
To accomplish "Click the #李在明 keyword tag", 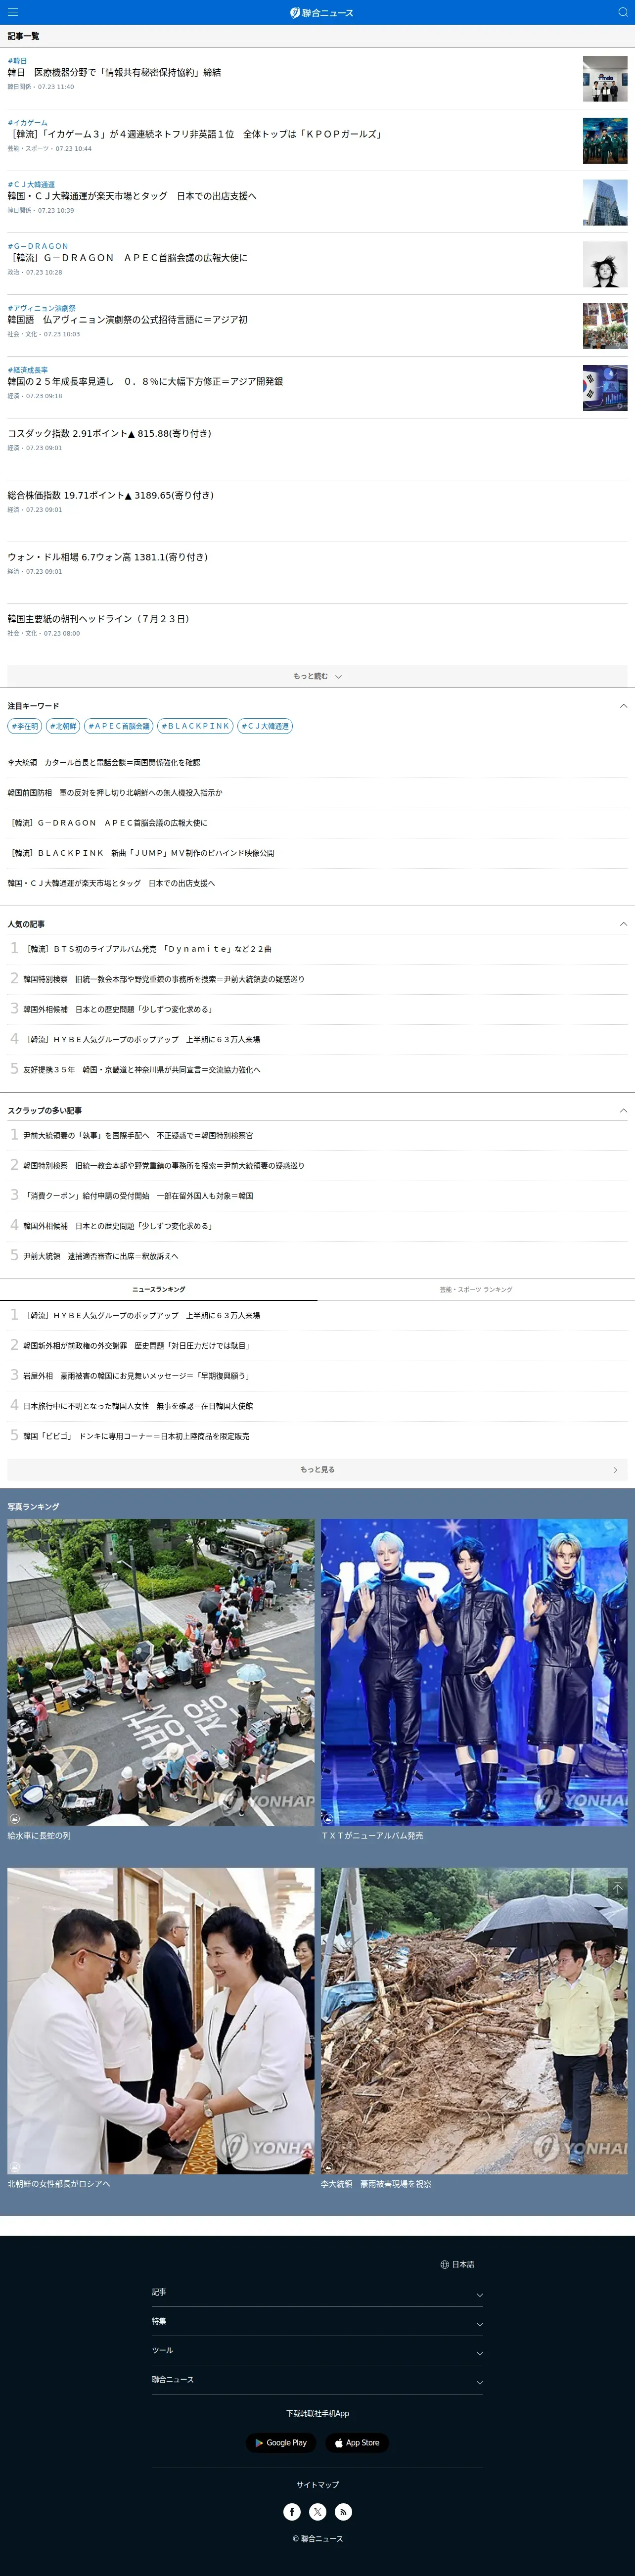I will coord(24,726).
